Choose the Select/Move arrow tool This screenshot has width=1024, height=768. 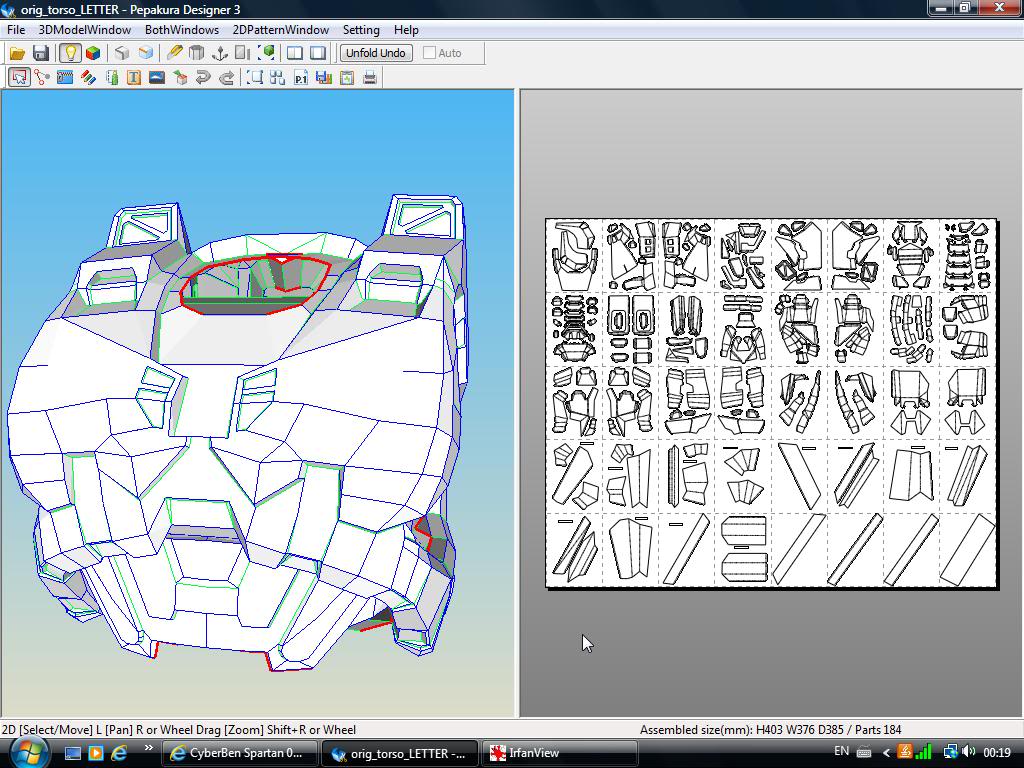19,78
